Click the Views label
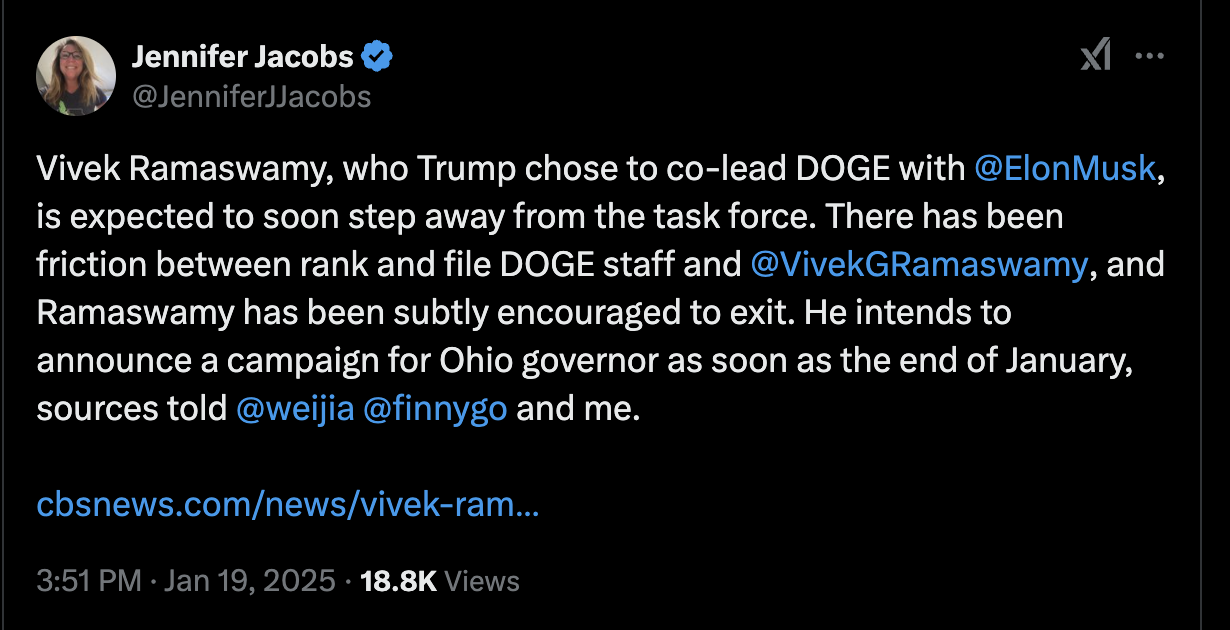 (x=481, y=581)
